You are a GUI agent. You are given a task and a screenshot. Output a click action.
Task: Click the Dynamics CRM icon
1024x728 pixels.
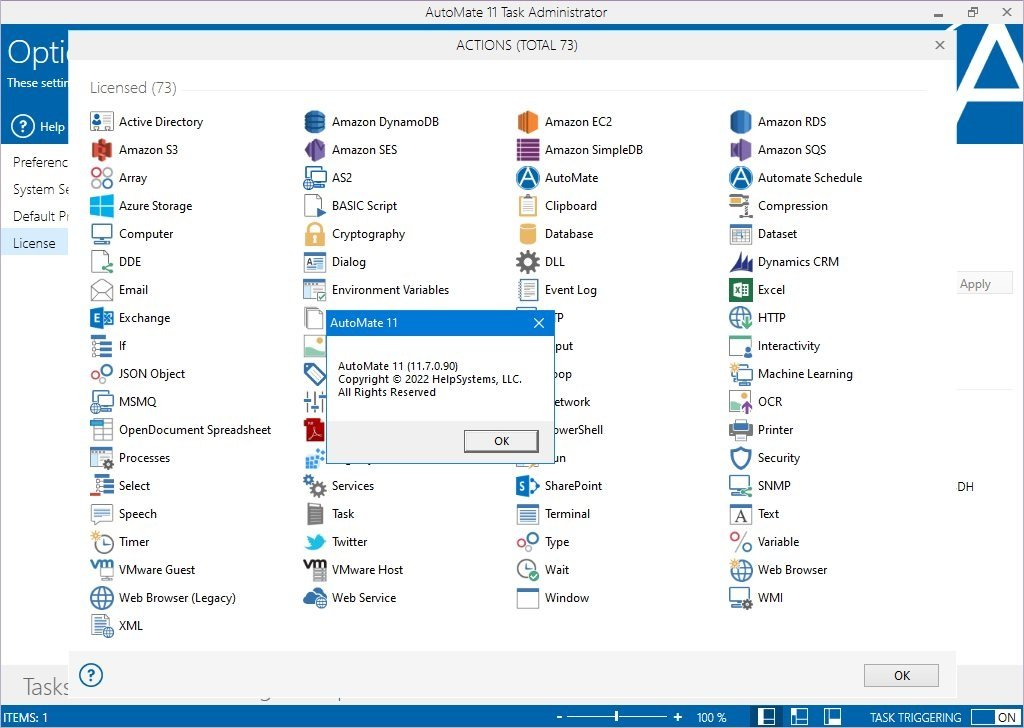[x=741, y=262]
